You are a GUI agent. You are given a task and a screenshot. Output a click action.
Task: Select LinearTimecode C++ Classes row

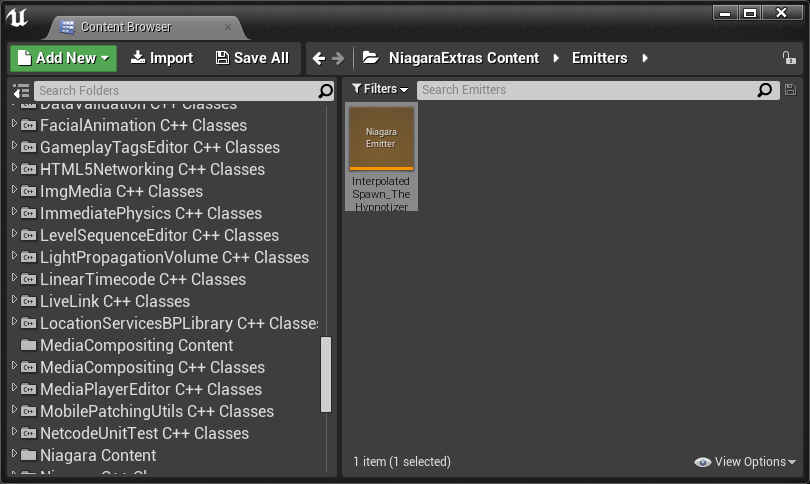tap(165, 279)
